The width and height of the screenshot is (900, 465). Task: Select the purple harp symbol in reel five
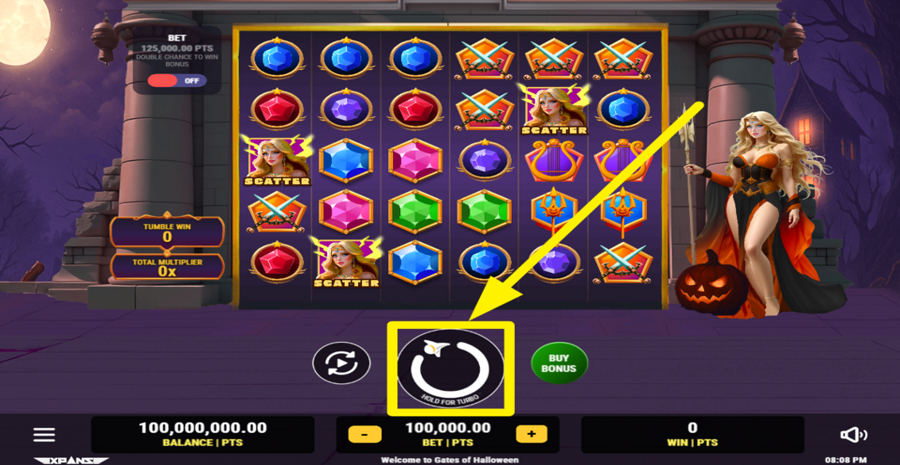[x=553, y=160]
